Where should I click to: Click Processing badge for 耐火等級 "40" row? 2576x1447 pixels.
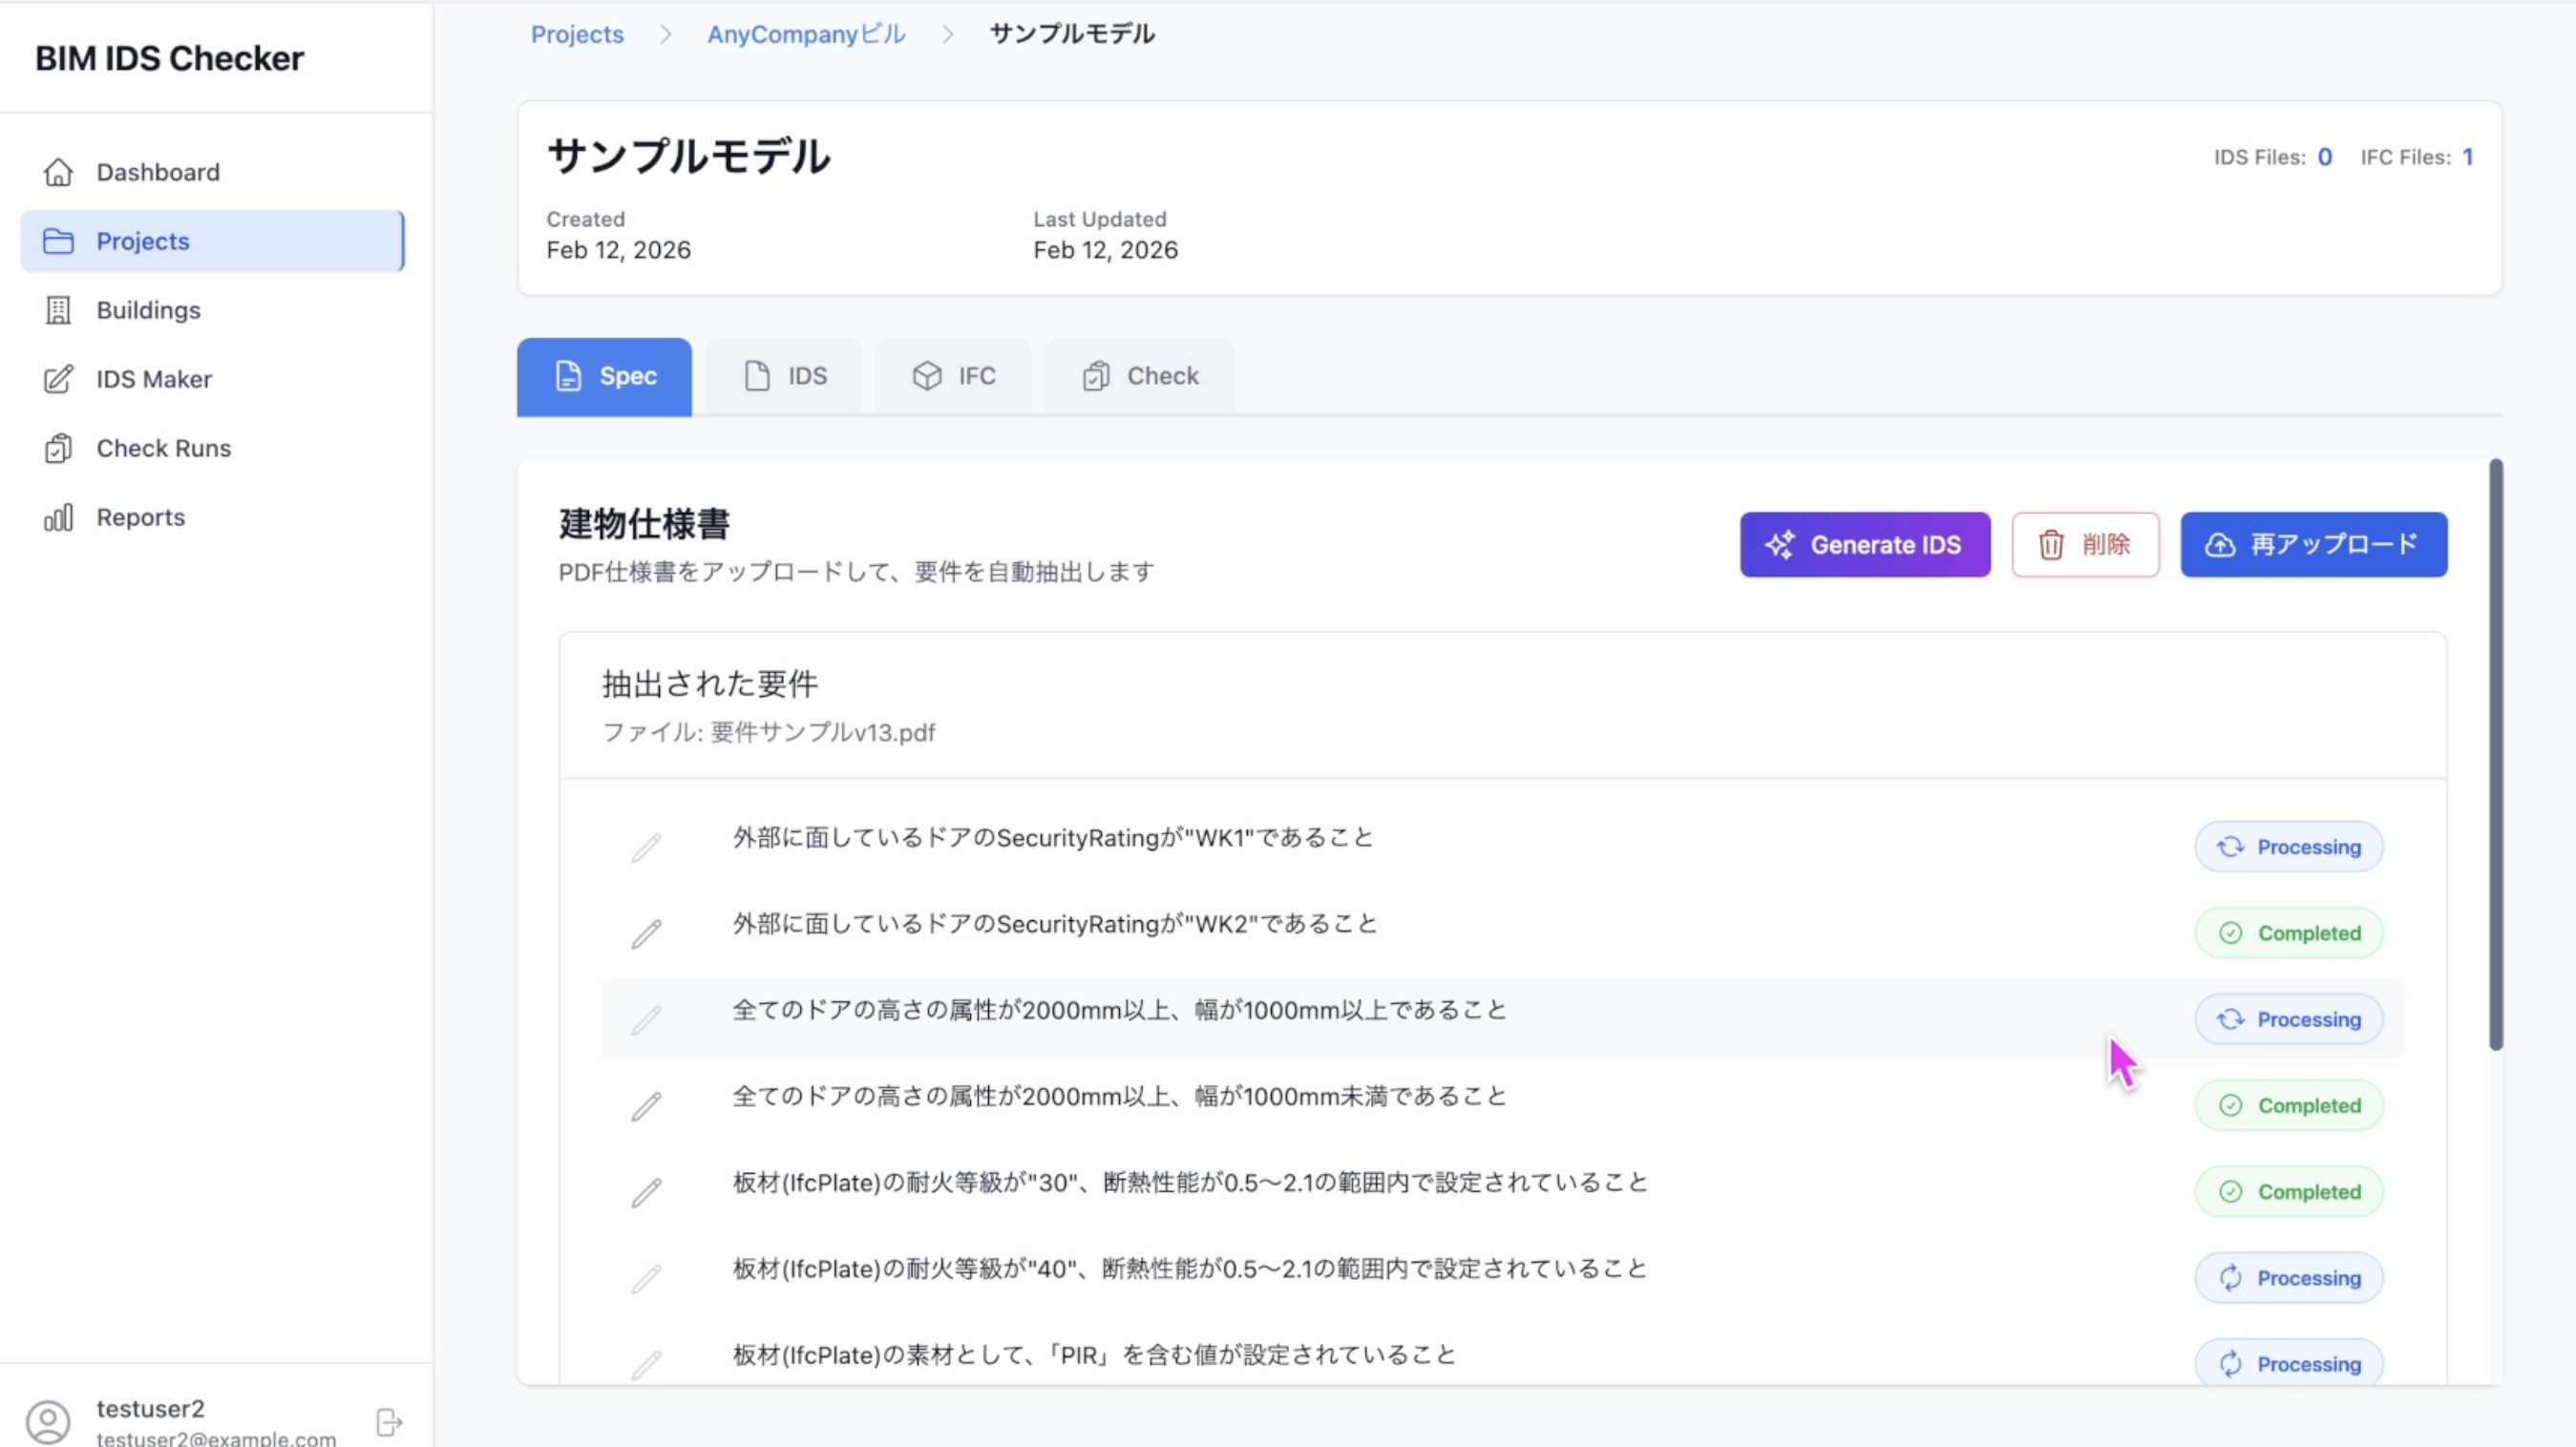tap(2289, 1278)
